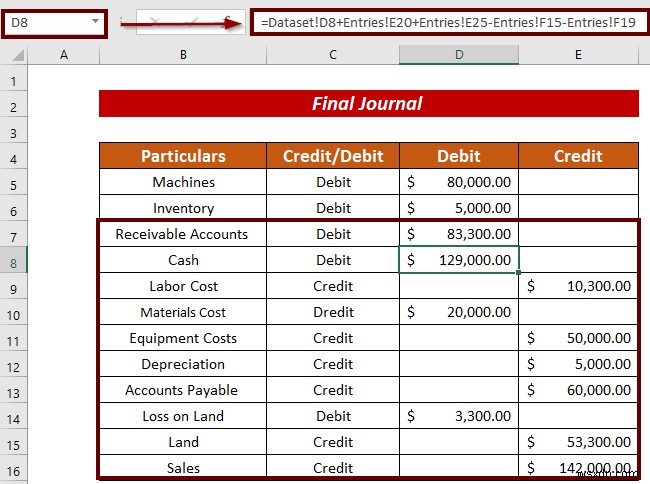The image size is (650, 484).
Task: Select column D header
Action: 459,55
